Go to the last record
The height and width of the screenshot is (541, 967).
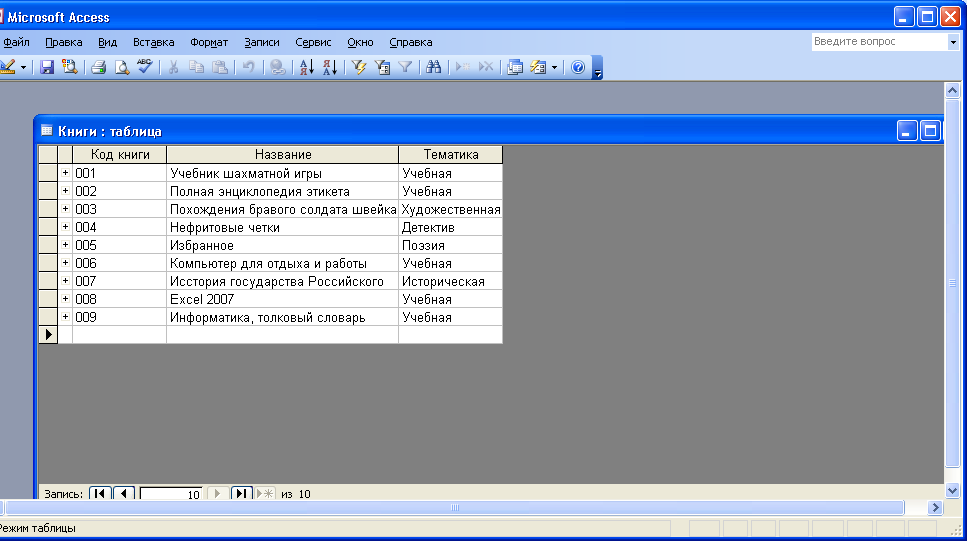[x=241, y=494]
